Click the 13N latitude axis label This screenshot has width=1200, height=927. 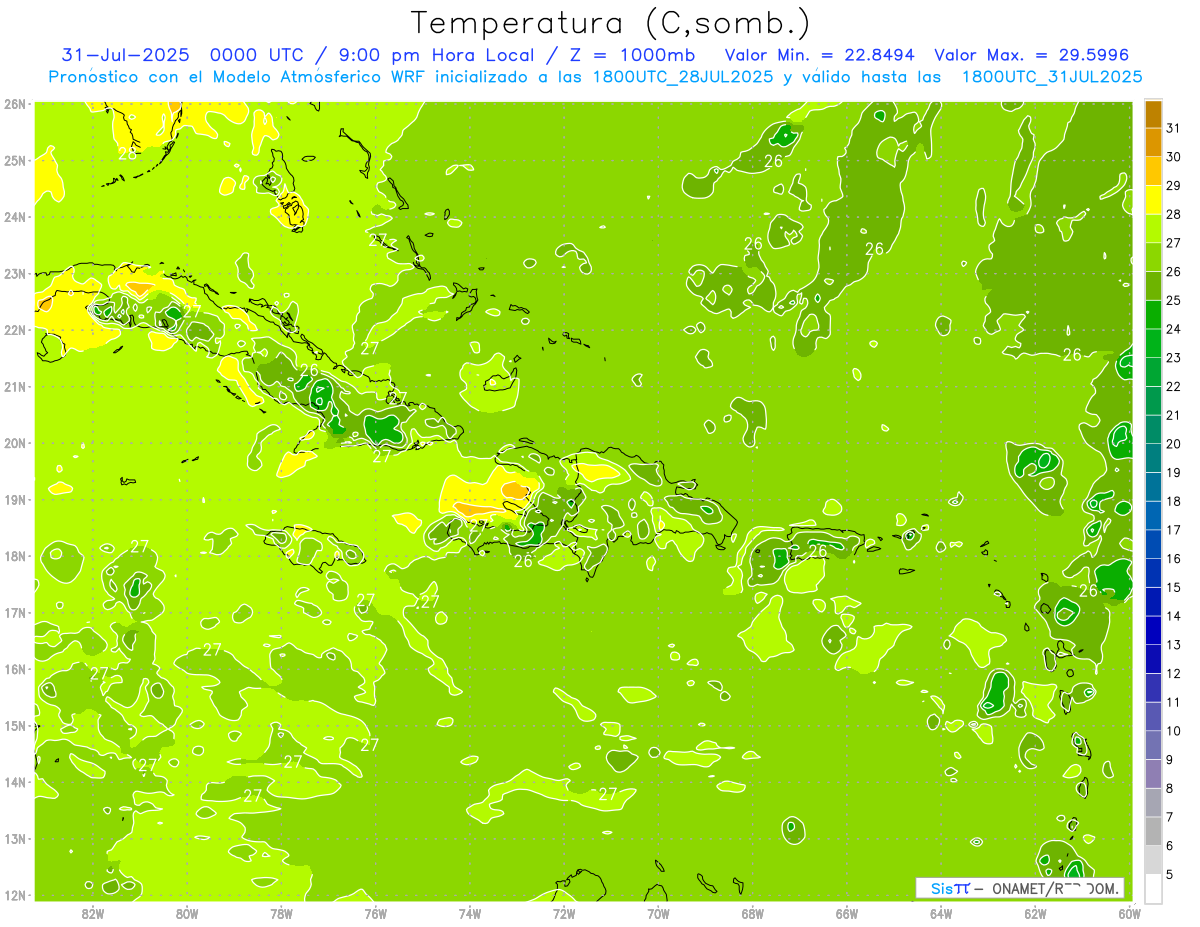pyautogui.click(x=15, y=838)
